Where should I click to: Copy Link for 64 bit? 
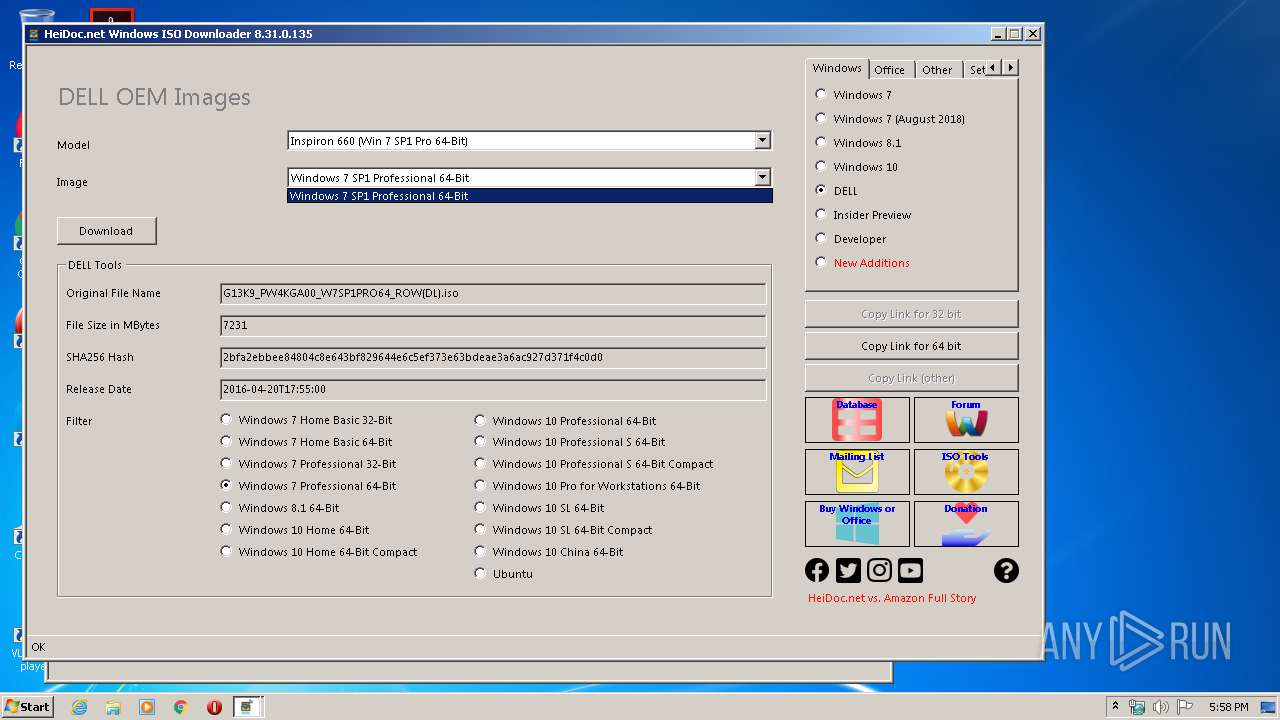911,346
